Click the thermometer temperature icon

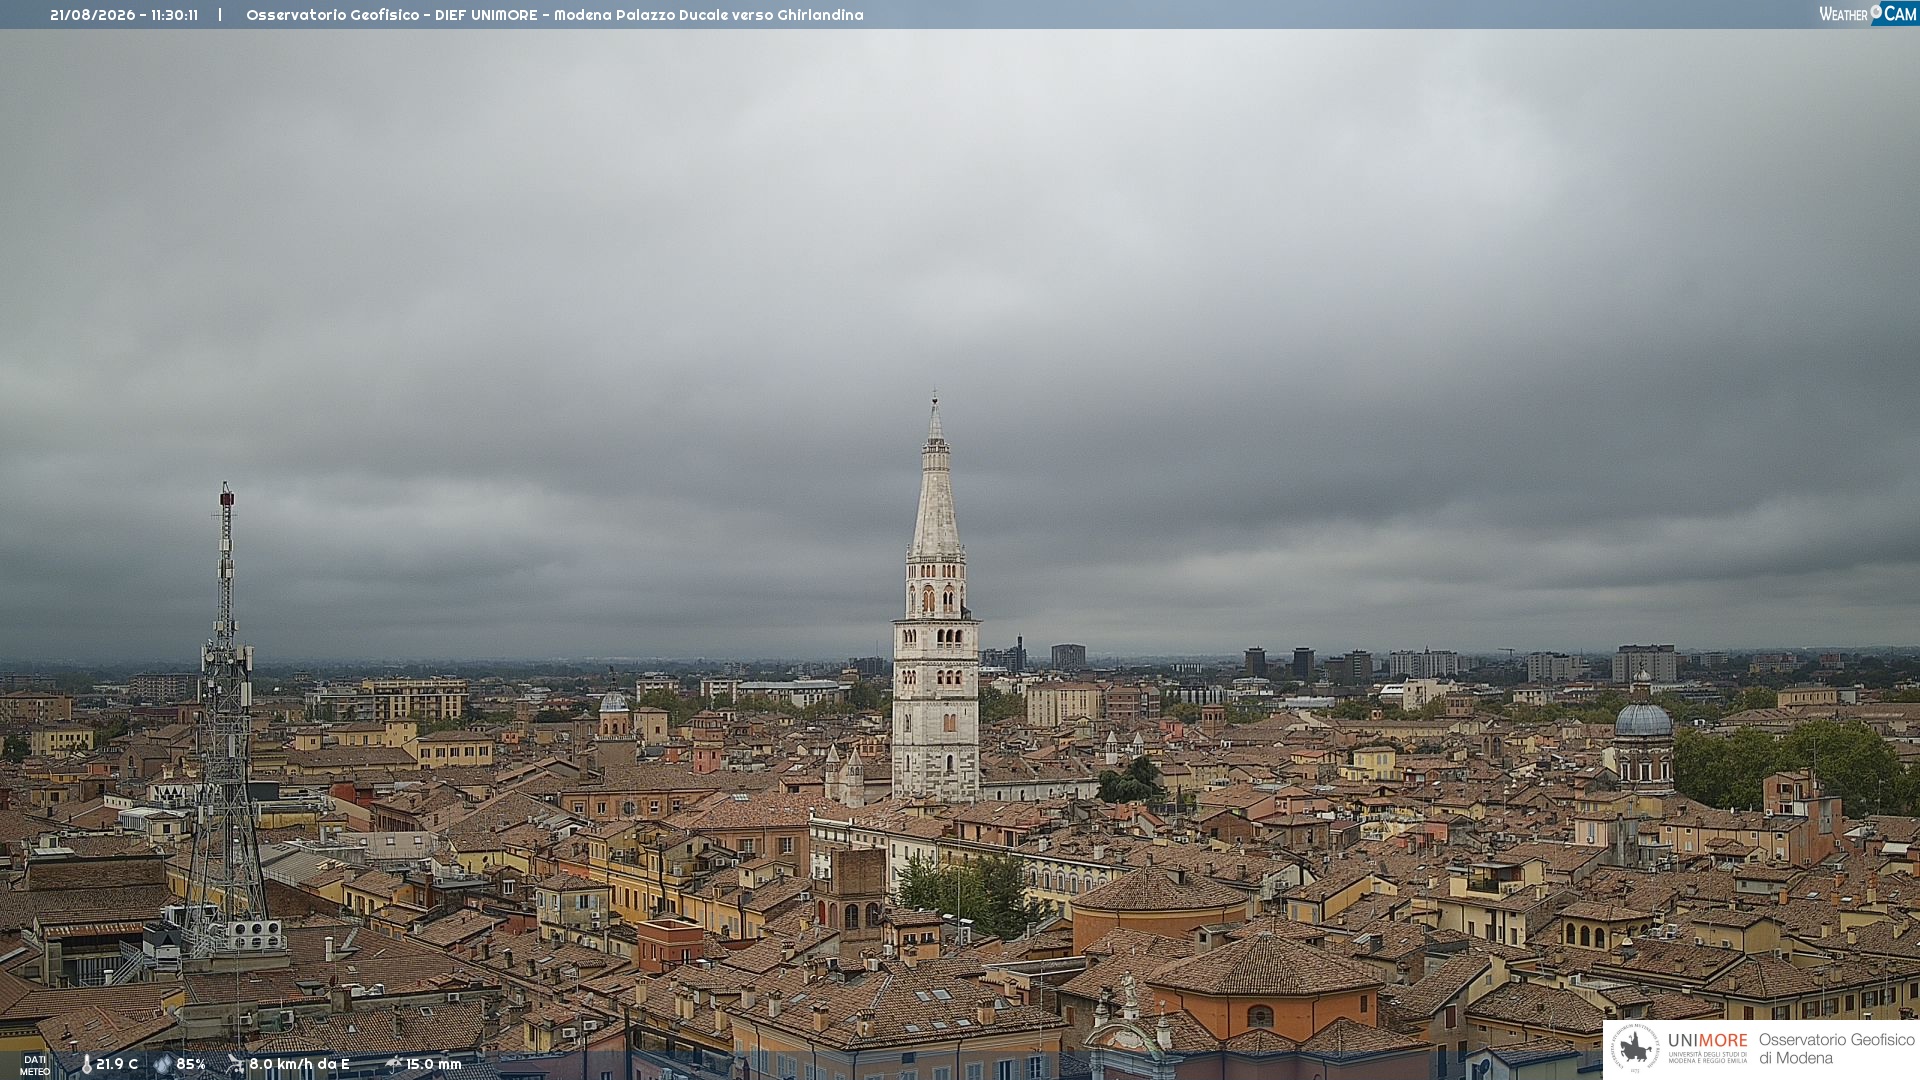click(86, 1064)
